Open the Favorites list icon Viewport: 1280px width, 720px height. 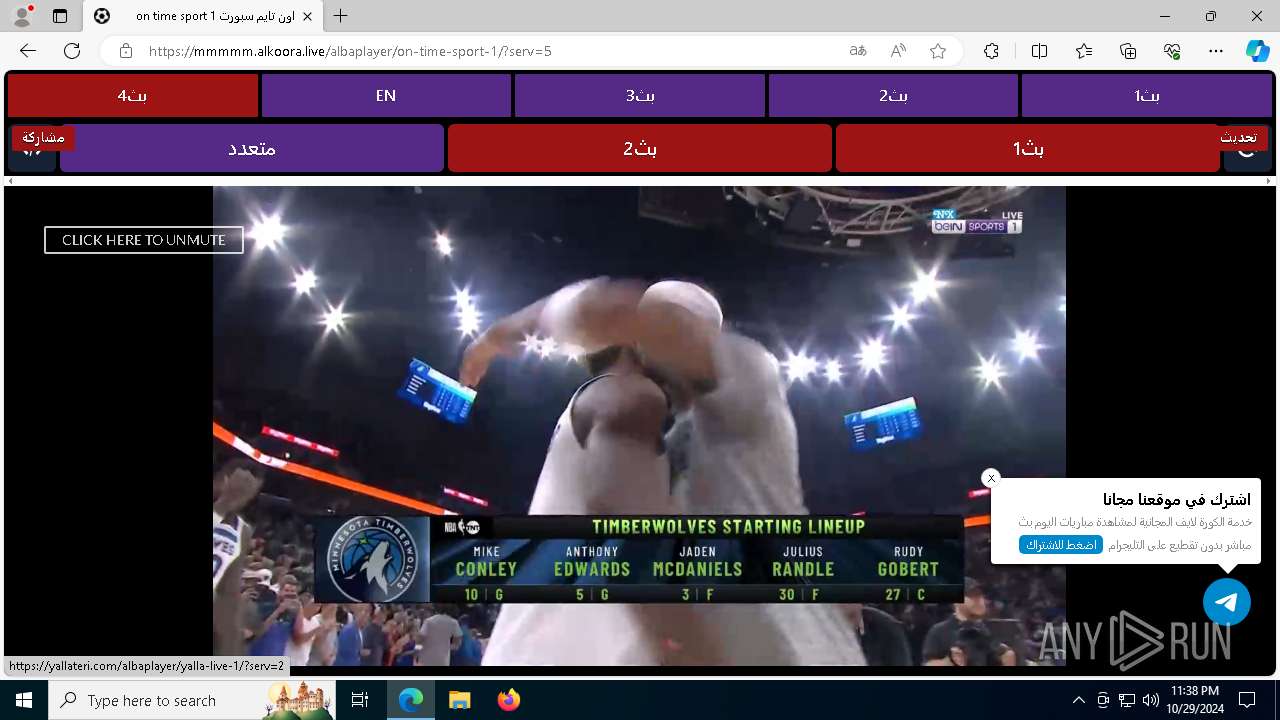1084,51
